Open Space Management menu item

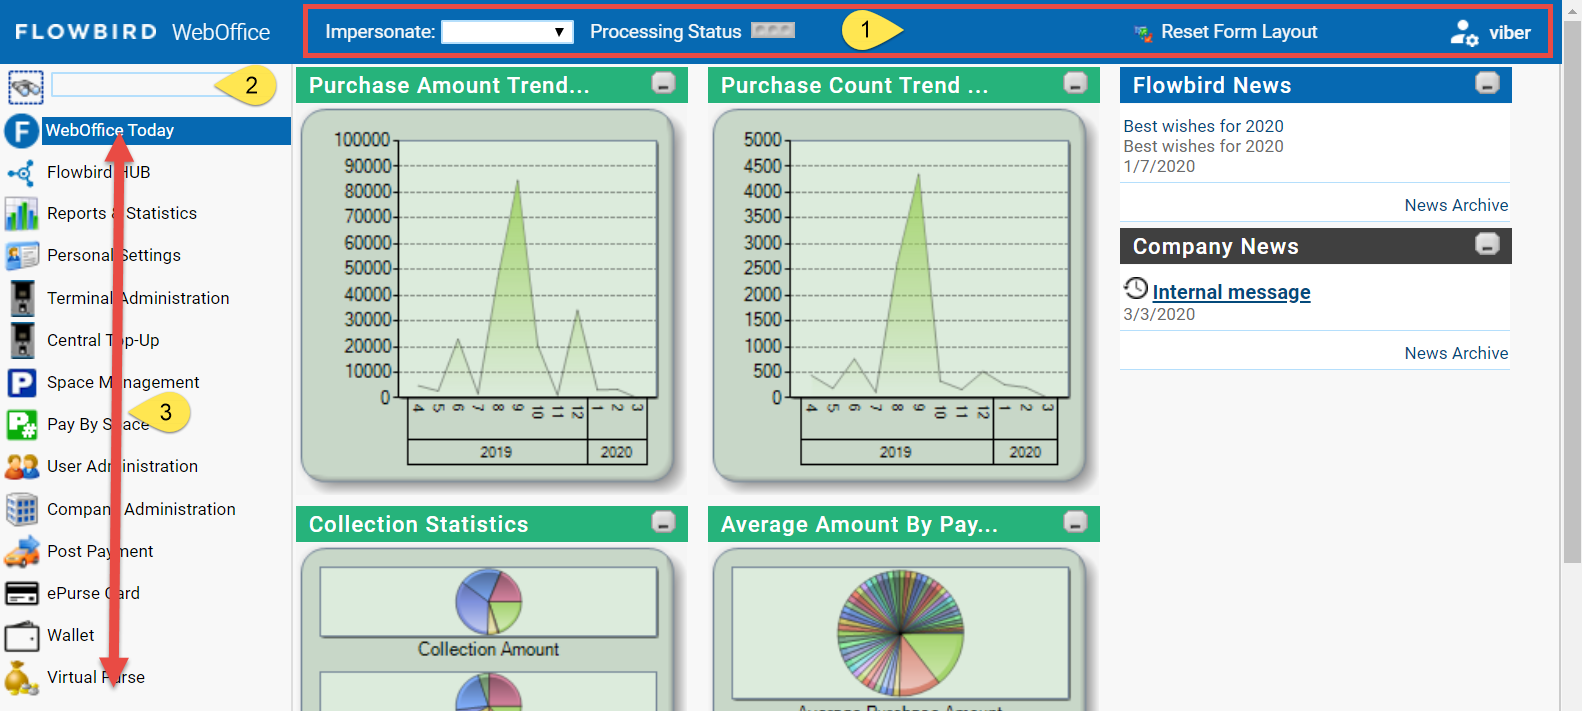tap(123, 383)
